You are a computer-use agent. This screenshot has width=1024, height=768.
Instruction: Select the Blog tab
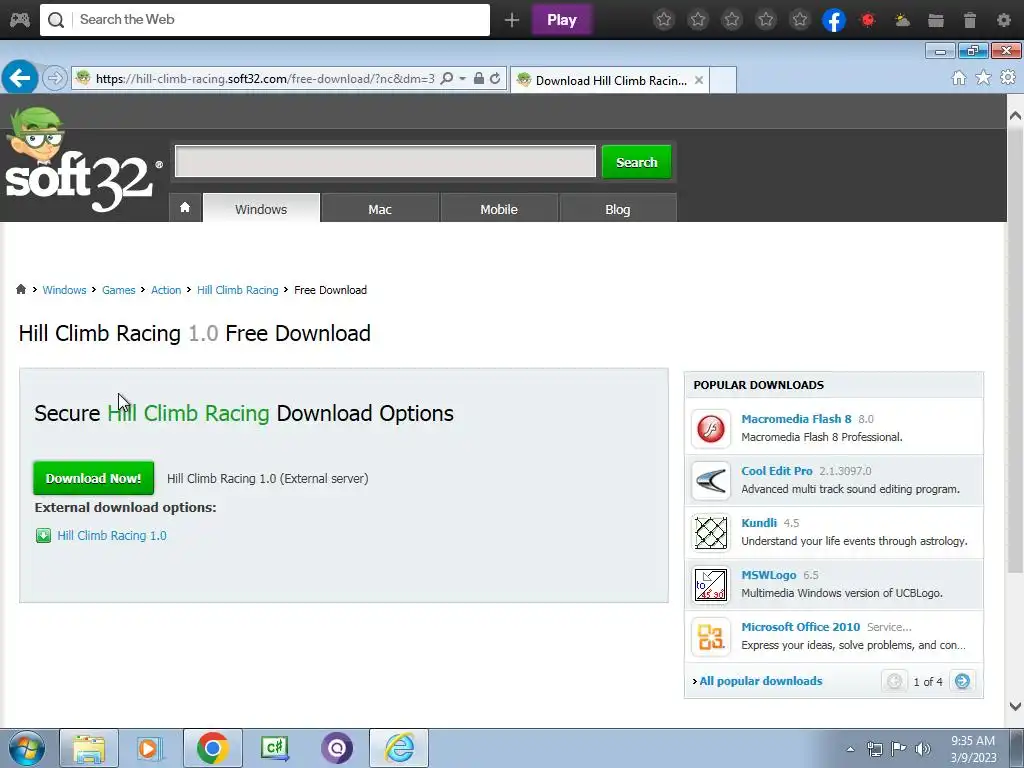click(x=618, y=208)
